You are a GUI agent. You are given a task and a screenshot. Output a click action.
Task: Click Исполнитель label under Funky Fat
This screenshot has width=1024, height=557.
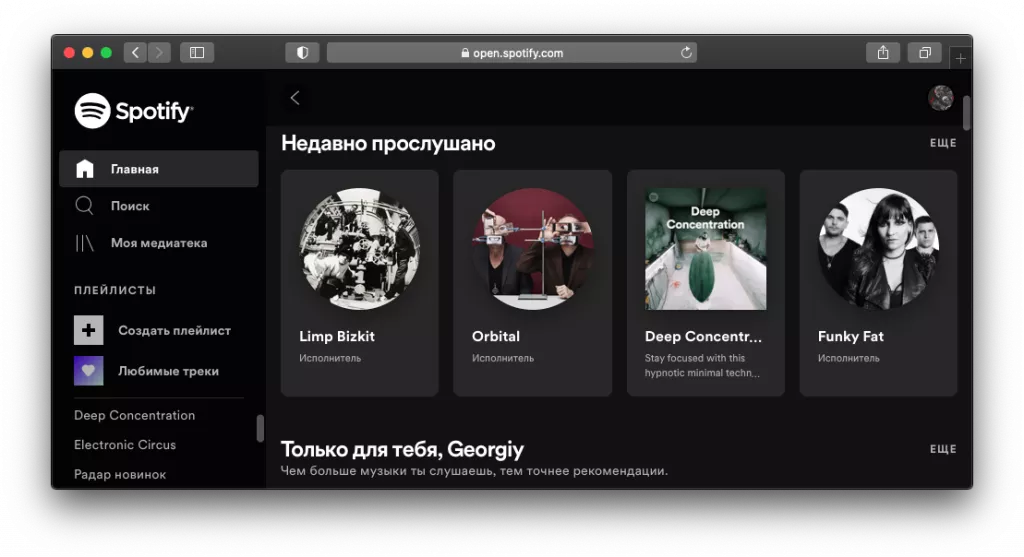pyautogui.click(x=848, y=358)
